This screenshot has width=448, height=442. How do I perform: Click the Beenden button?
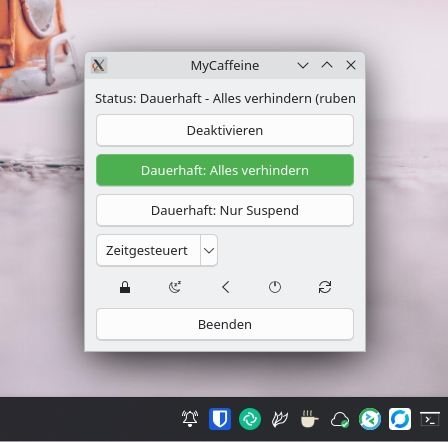click(225, 324)
